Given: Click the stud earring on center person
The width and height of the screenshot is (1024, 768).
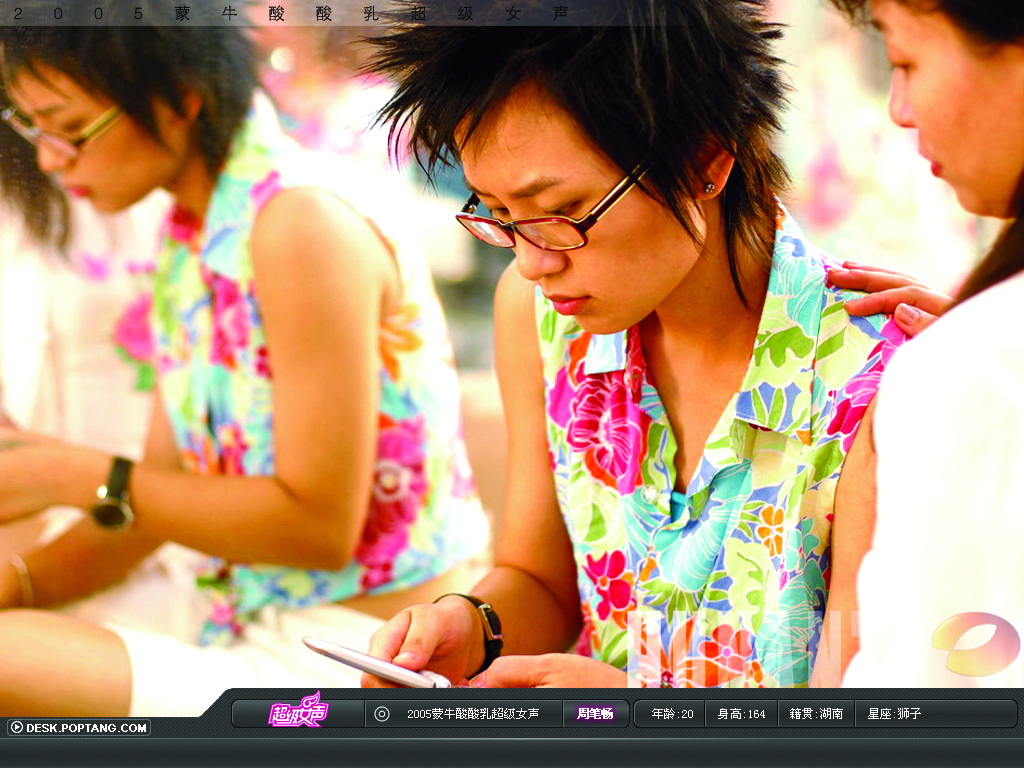Looking at the screenshot, I should (x=711, y=186).
